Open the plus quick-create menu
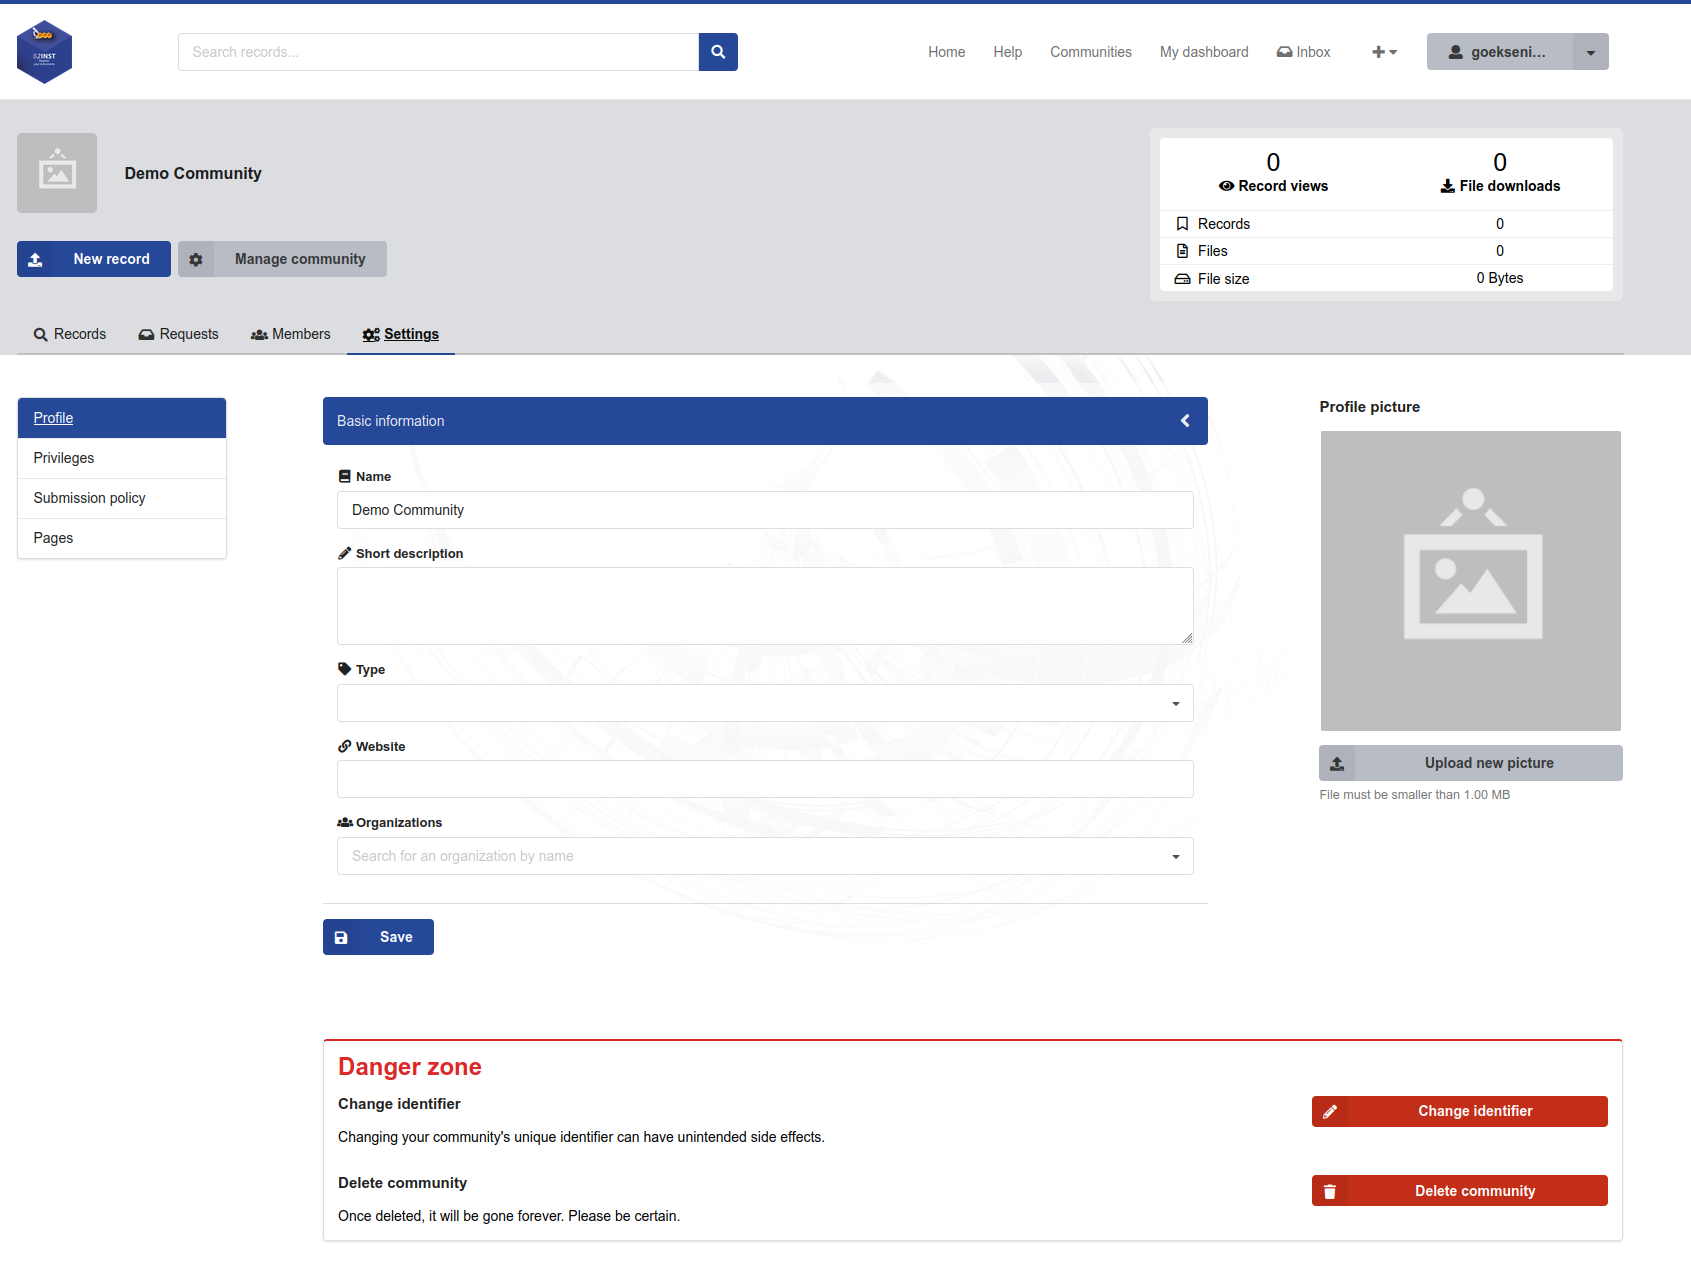 click(x=1384, y=52)
